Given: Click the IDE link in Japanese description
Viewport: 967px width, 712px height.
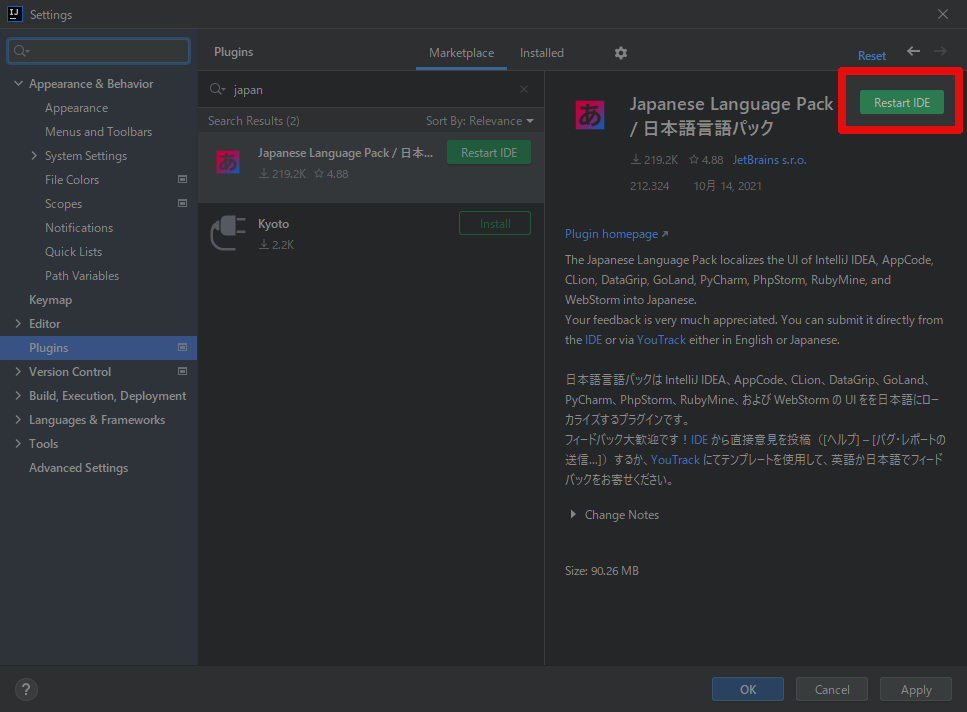Looking at the screenshot, I should pyautogui.click(x=699, y=440).
